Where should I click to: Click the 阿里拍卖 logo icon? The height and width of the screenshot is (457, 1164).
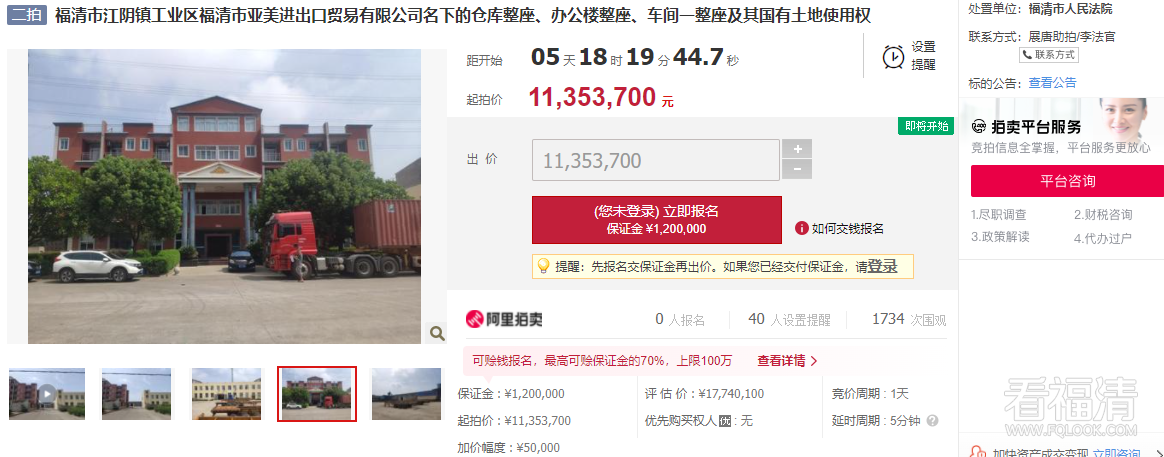pos(474,319)
